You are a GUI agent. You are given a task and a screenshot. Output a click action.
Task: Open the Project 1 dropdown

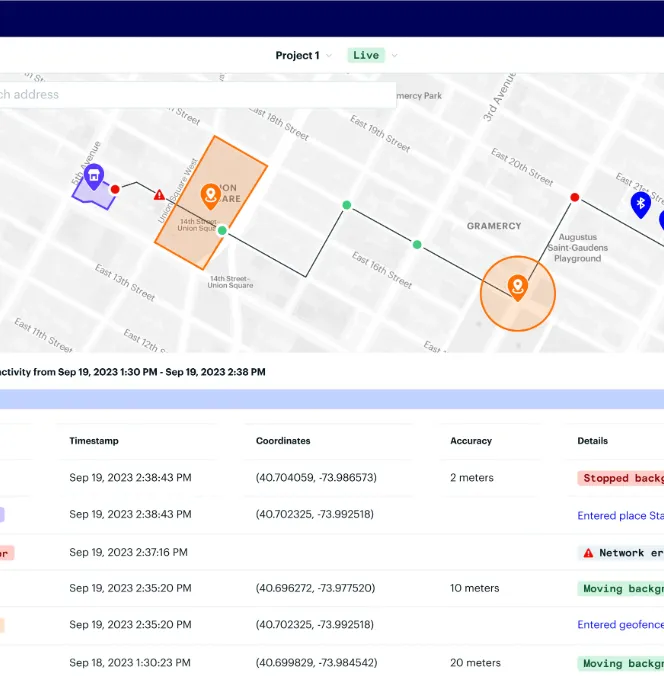point(304,56)
